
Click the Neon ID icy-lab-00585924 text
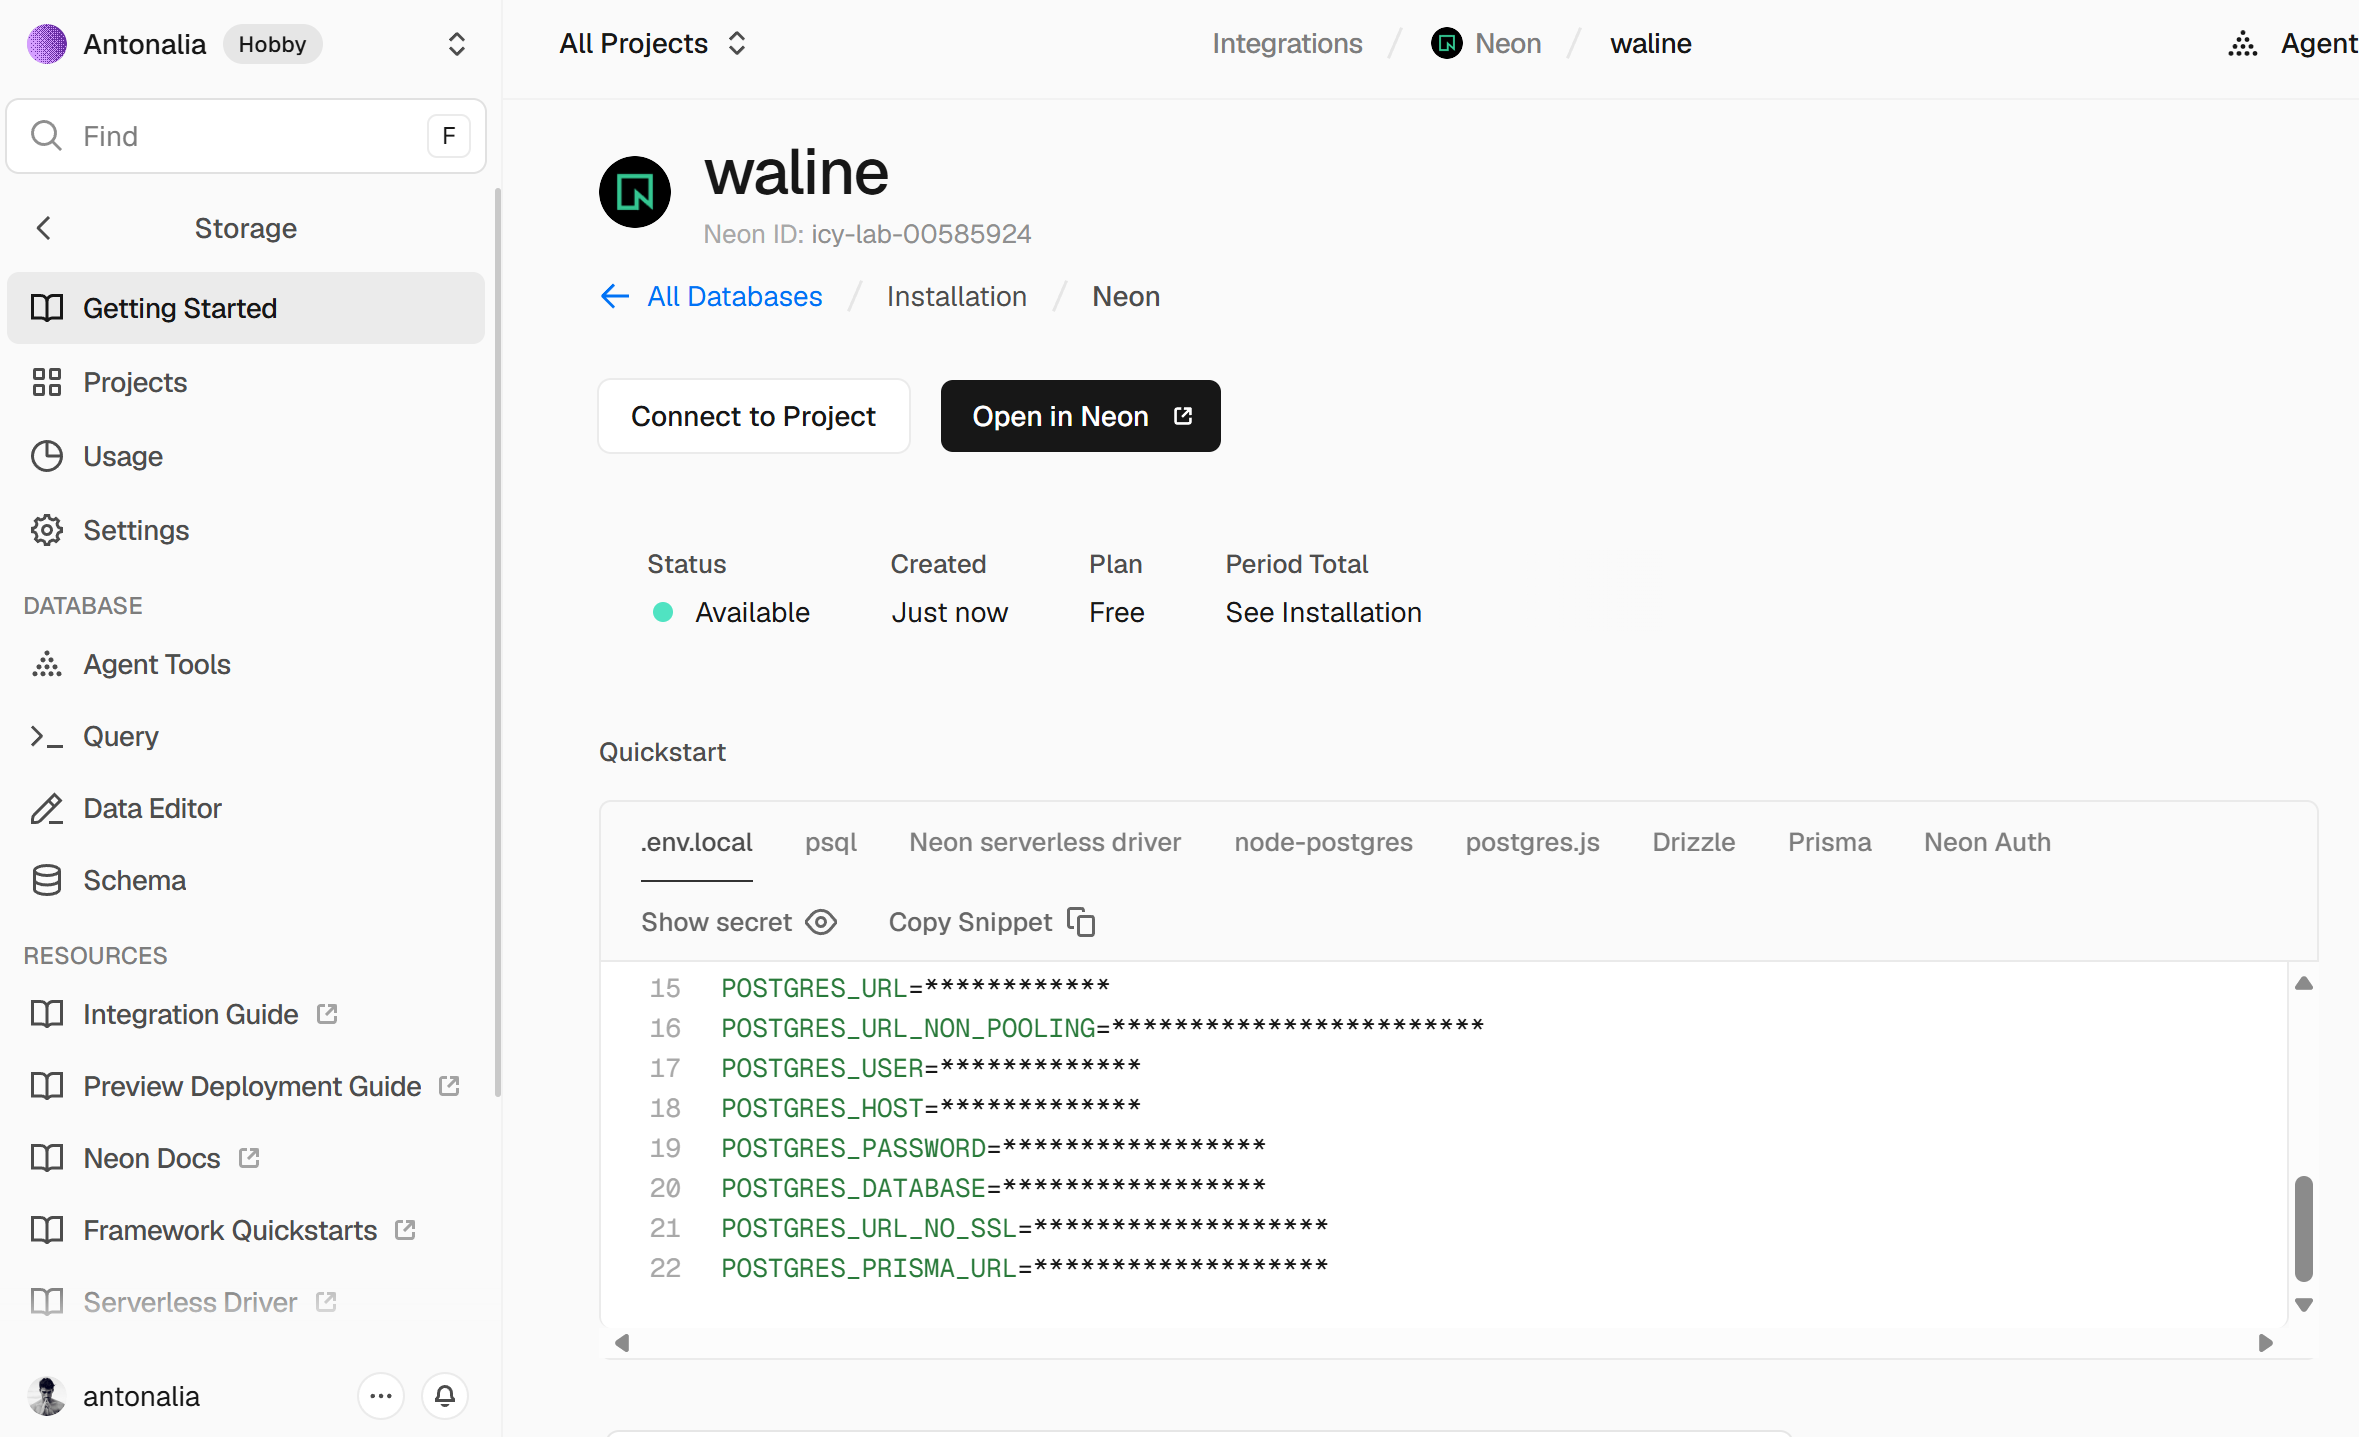(867, 234)
